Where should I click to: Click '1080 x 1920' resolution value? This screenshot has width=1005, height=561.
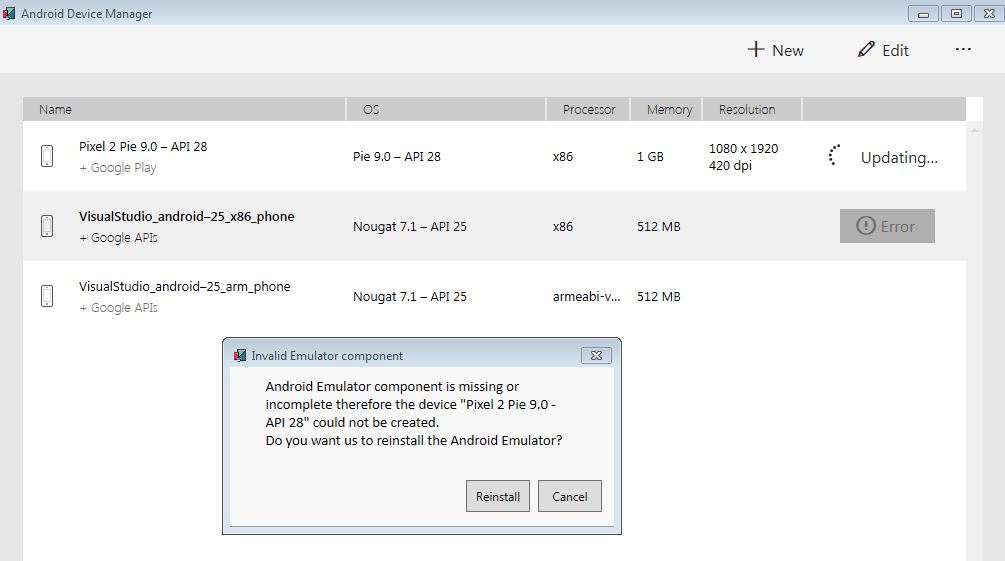coord(743,148)
